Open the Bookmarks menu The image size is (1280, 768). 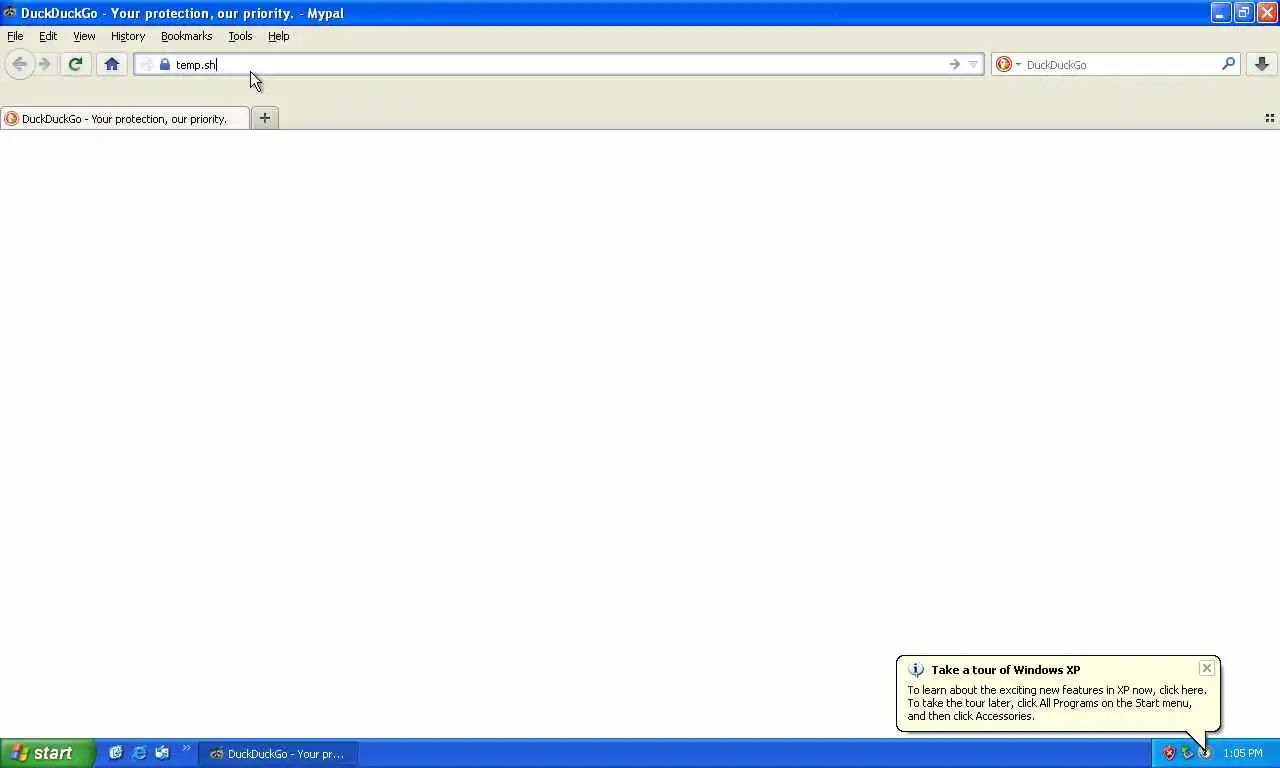[x=186, y=36]
